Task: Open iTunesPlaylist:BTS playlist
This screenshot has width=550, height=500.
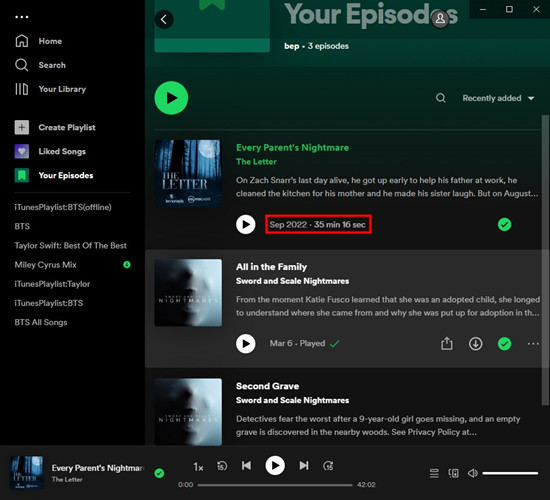Action: pyautogui.click(x=49, y=303)
